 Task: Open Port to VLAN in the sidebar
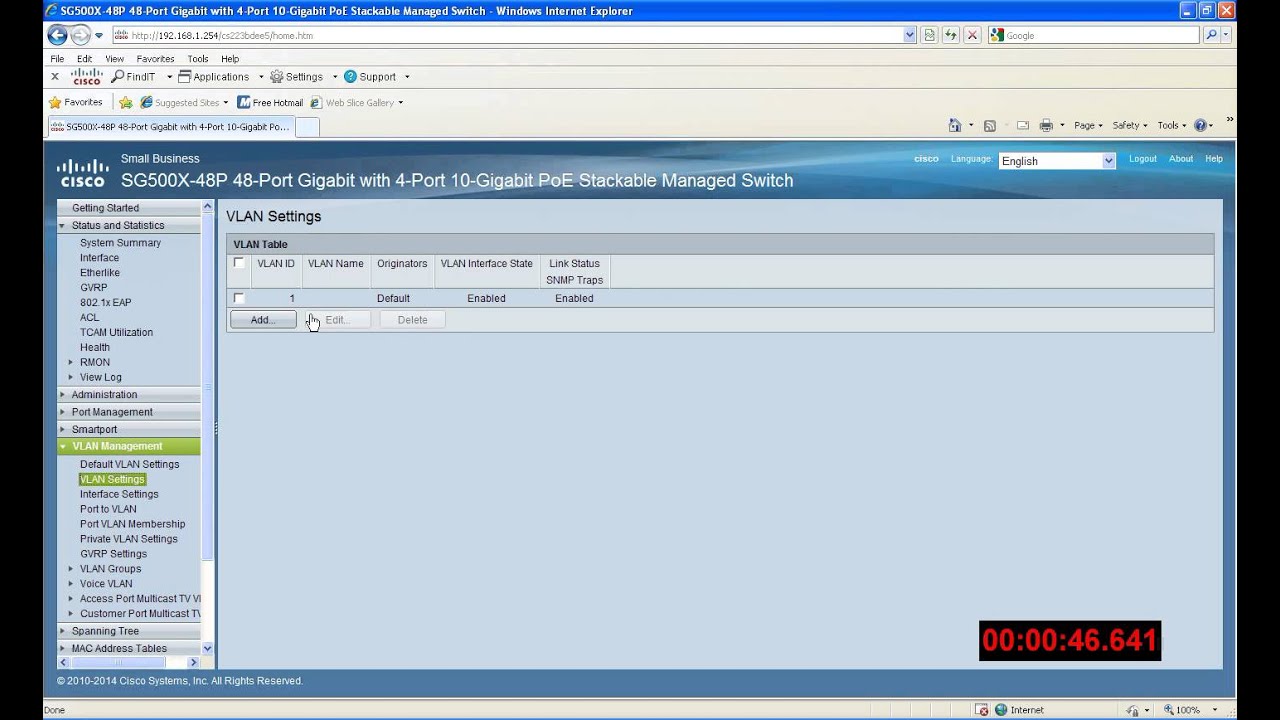tap(108, 509)
